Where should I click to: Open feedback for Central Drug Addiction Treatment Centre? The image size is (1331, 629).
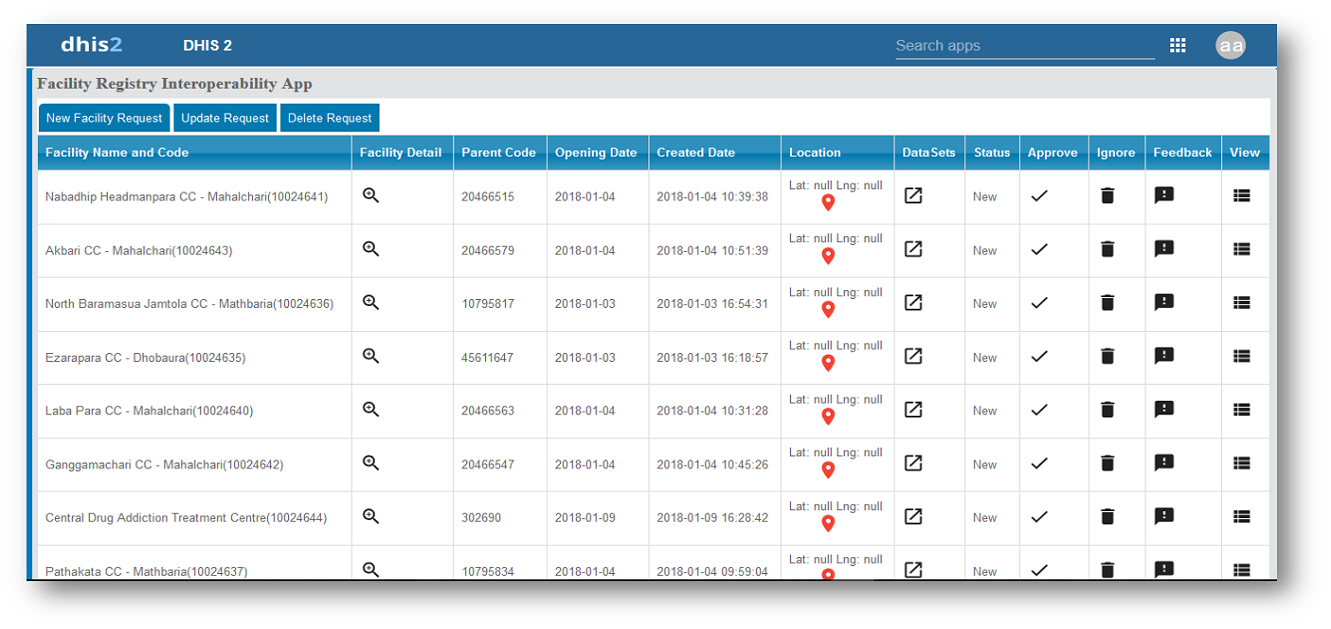(1164, 516)
